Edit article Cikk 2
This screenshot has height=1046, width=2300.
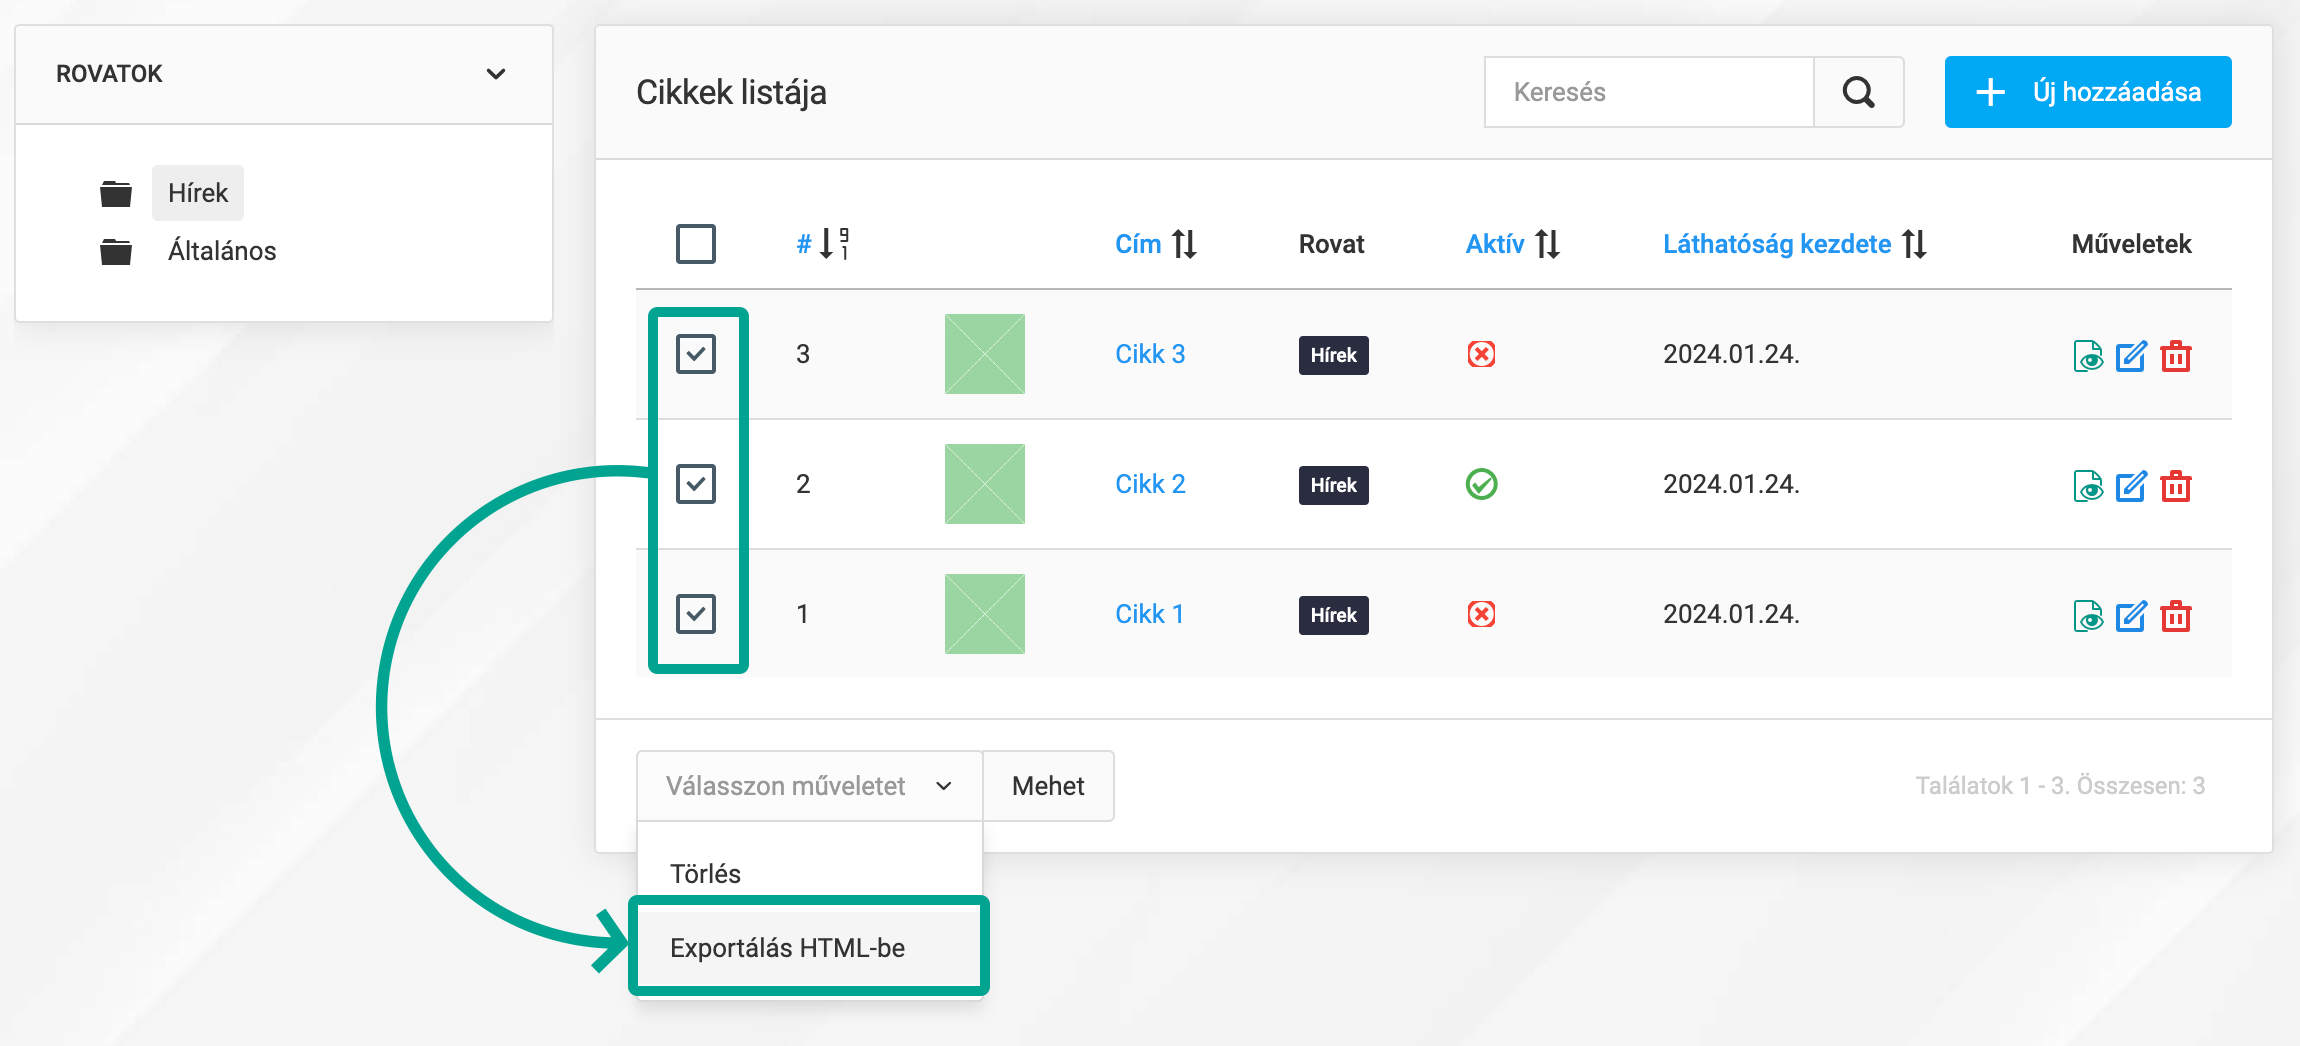2131,486
